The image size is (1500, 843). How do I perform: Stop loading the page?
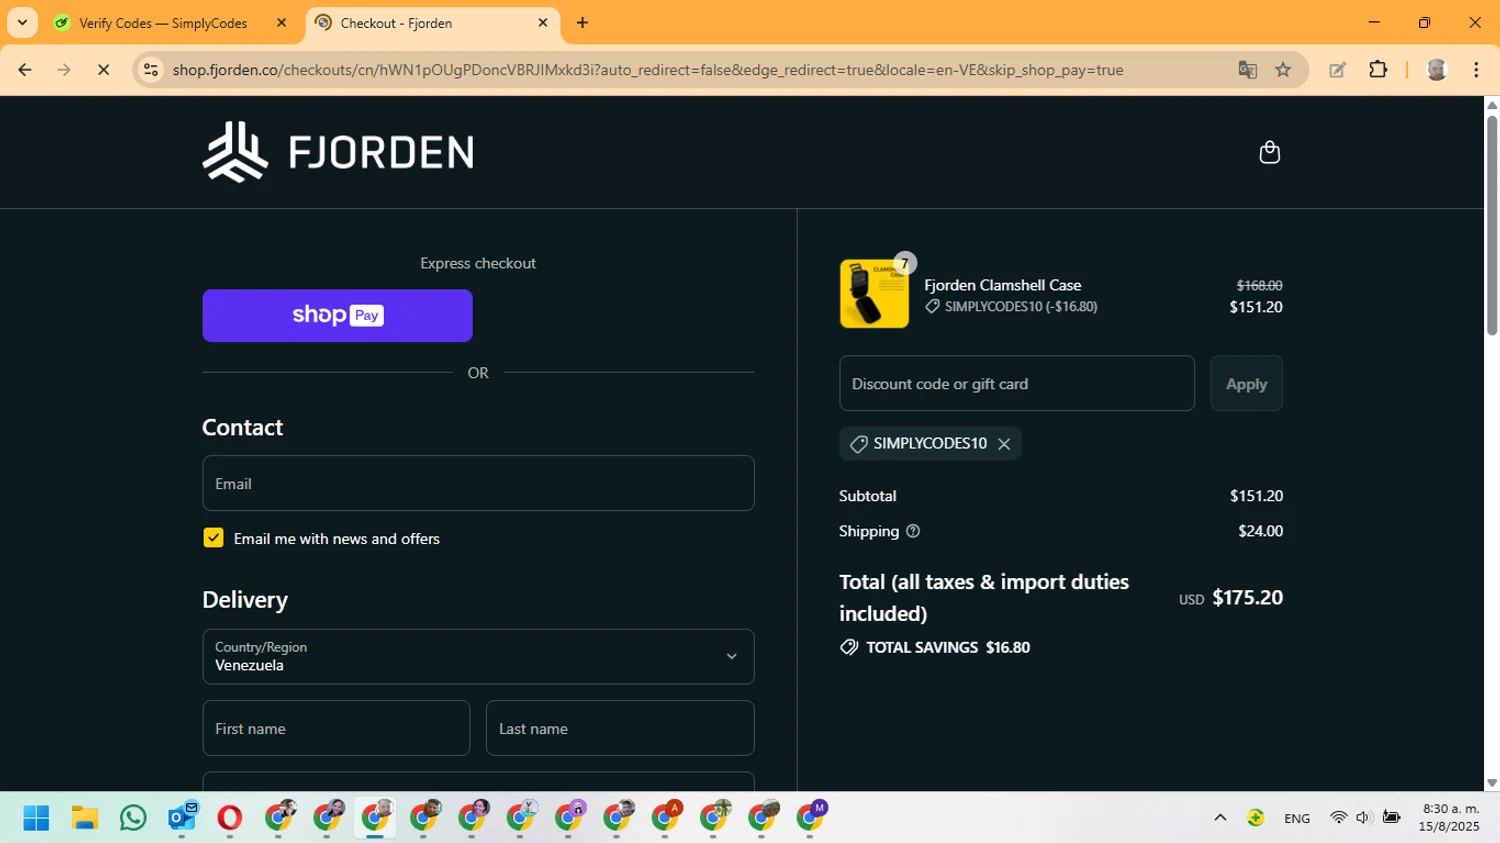click(x=103, y=70)
